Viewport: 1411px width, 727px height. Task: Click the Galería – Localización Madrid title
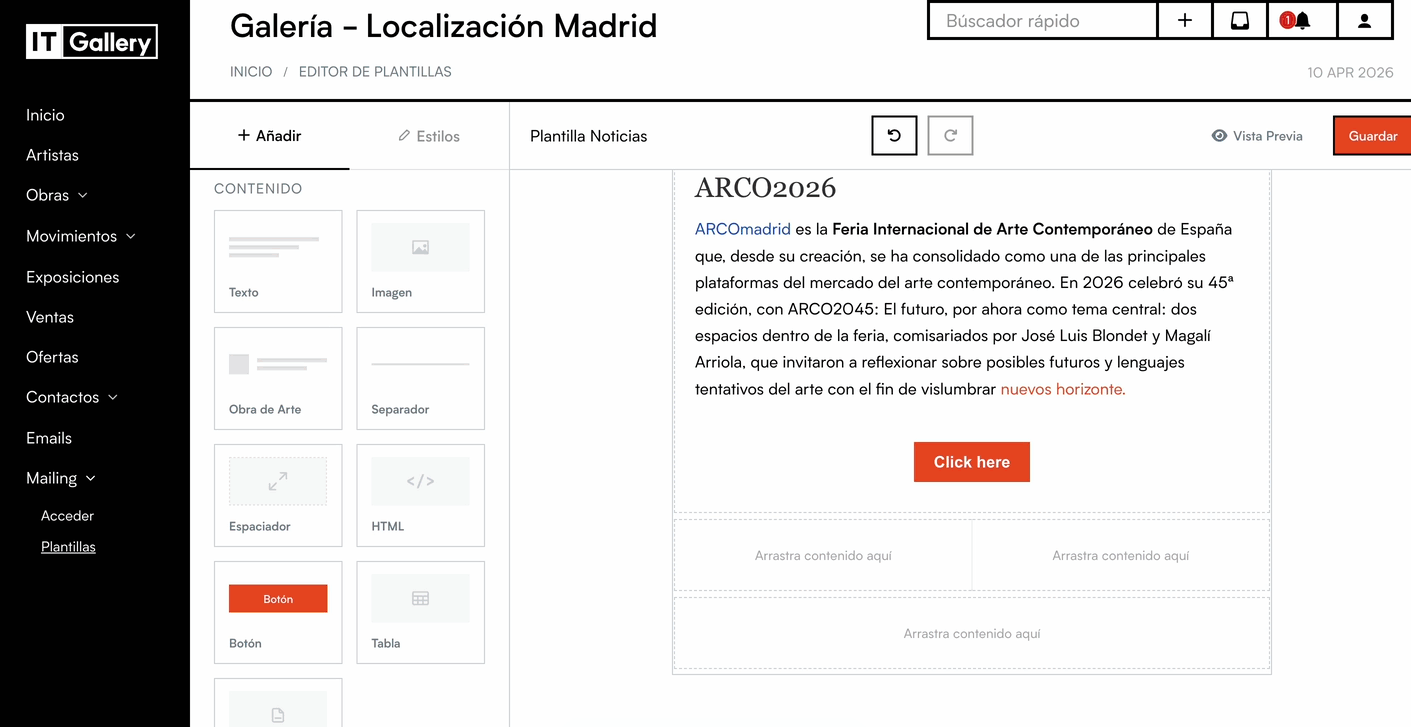click(444, 26)
